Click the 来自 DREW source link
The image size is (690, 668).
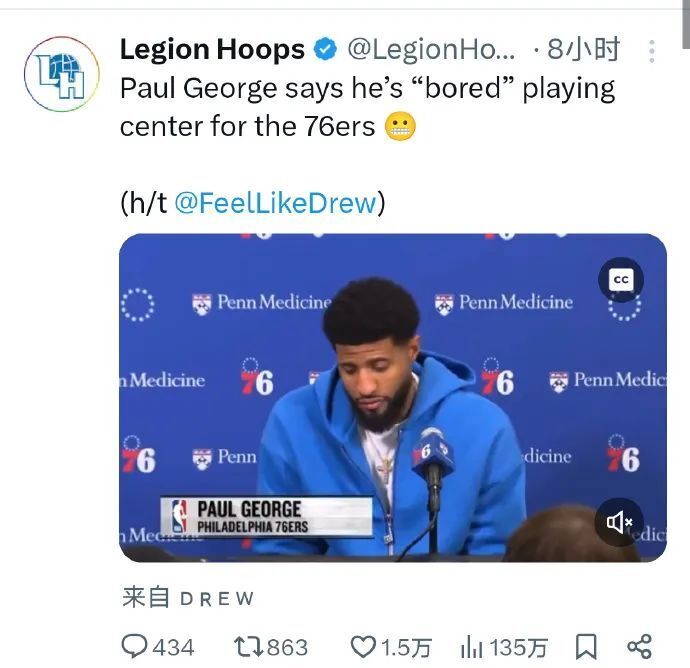pos(188,598)
